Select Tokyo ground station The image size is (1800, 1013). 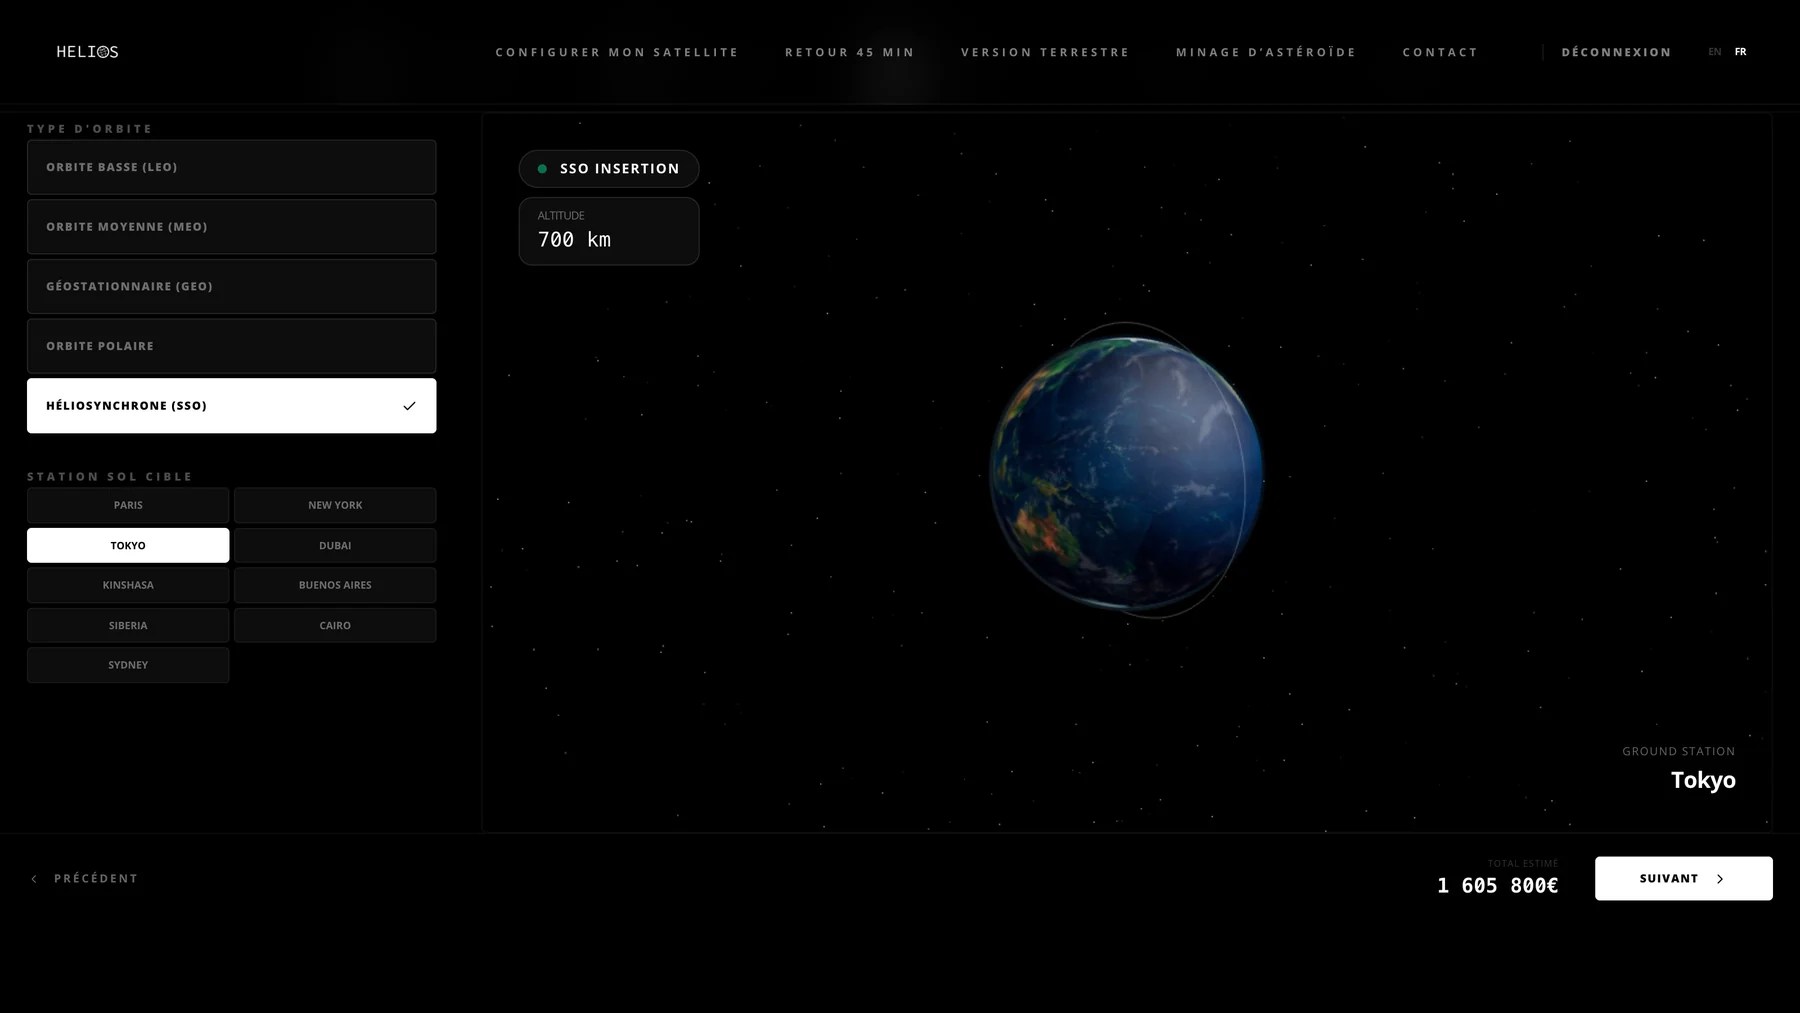pos(128,545)
